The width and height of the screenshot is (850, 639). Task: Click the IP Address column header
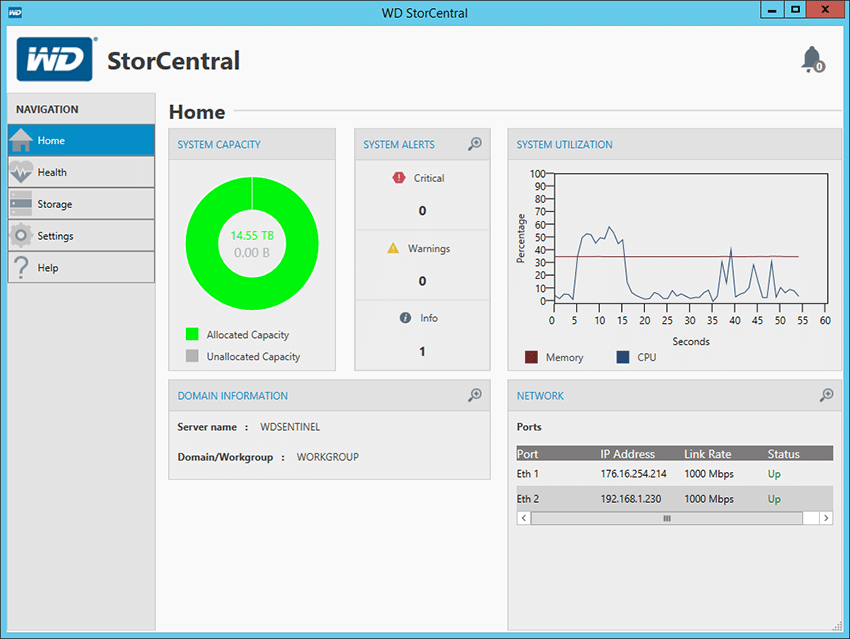coord(628,454)
